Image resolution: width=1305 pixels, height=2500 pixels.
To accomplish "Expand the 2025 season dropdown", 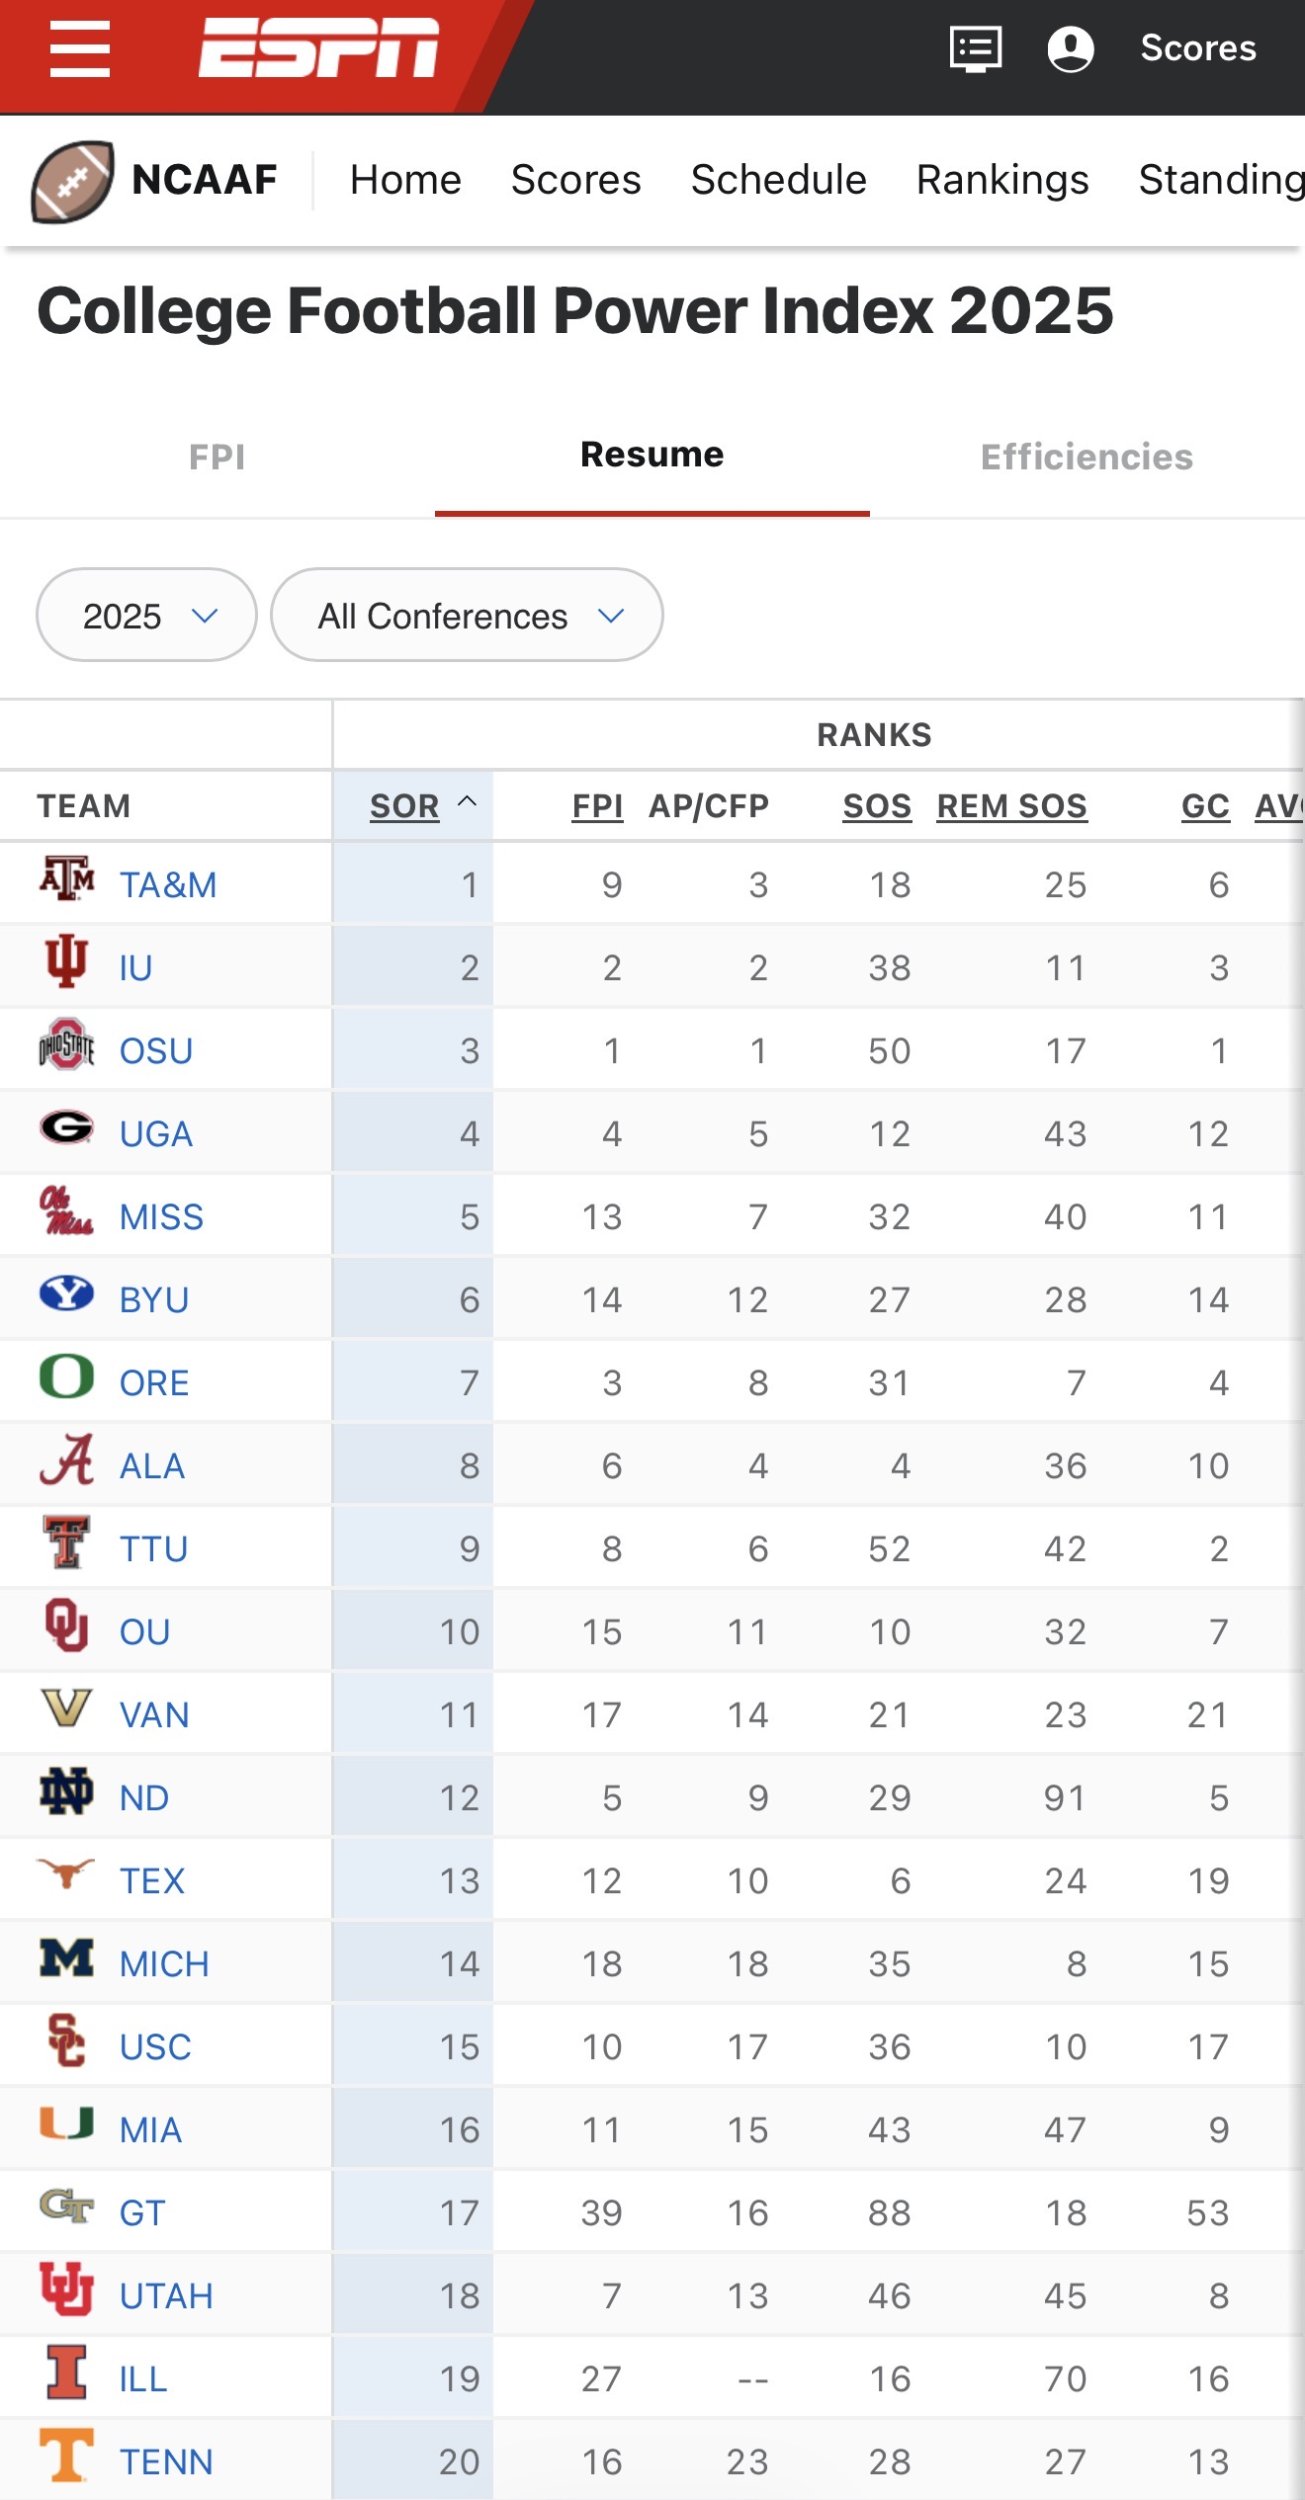I will (x=147, y=615).
